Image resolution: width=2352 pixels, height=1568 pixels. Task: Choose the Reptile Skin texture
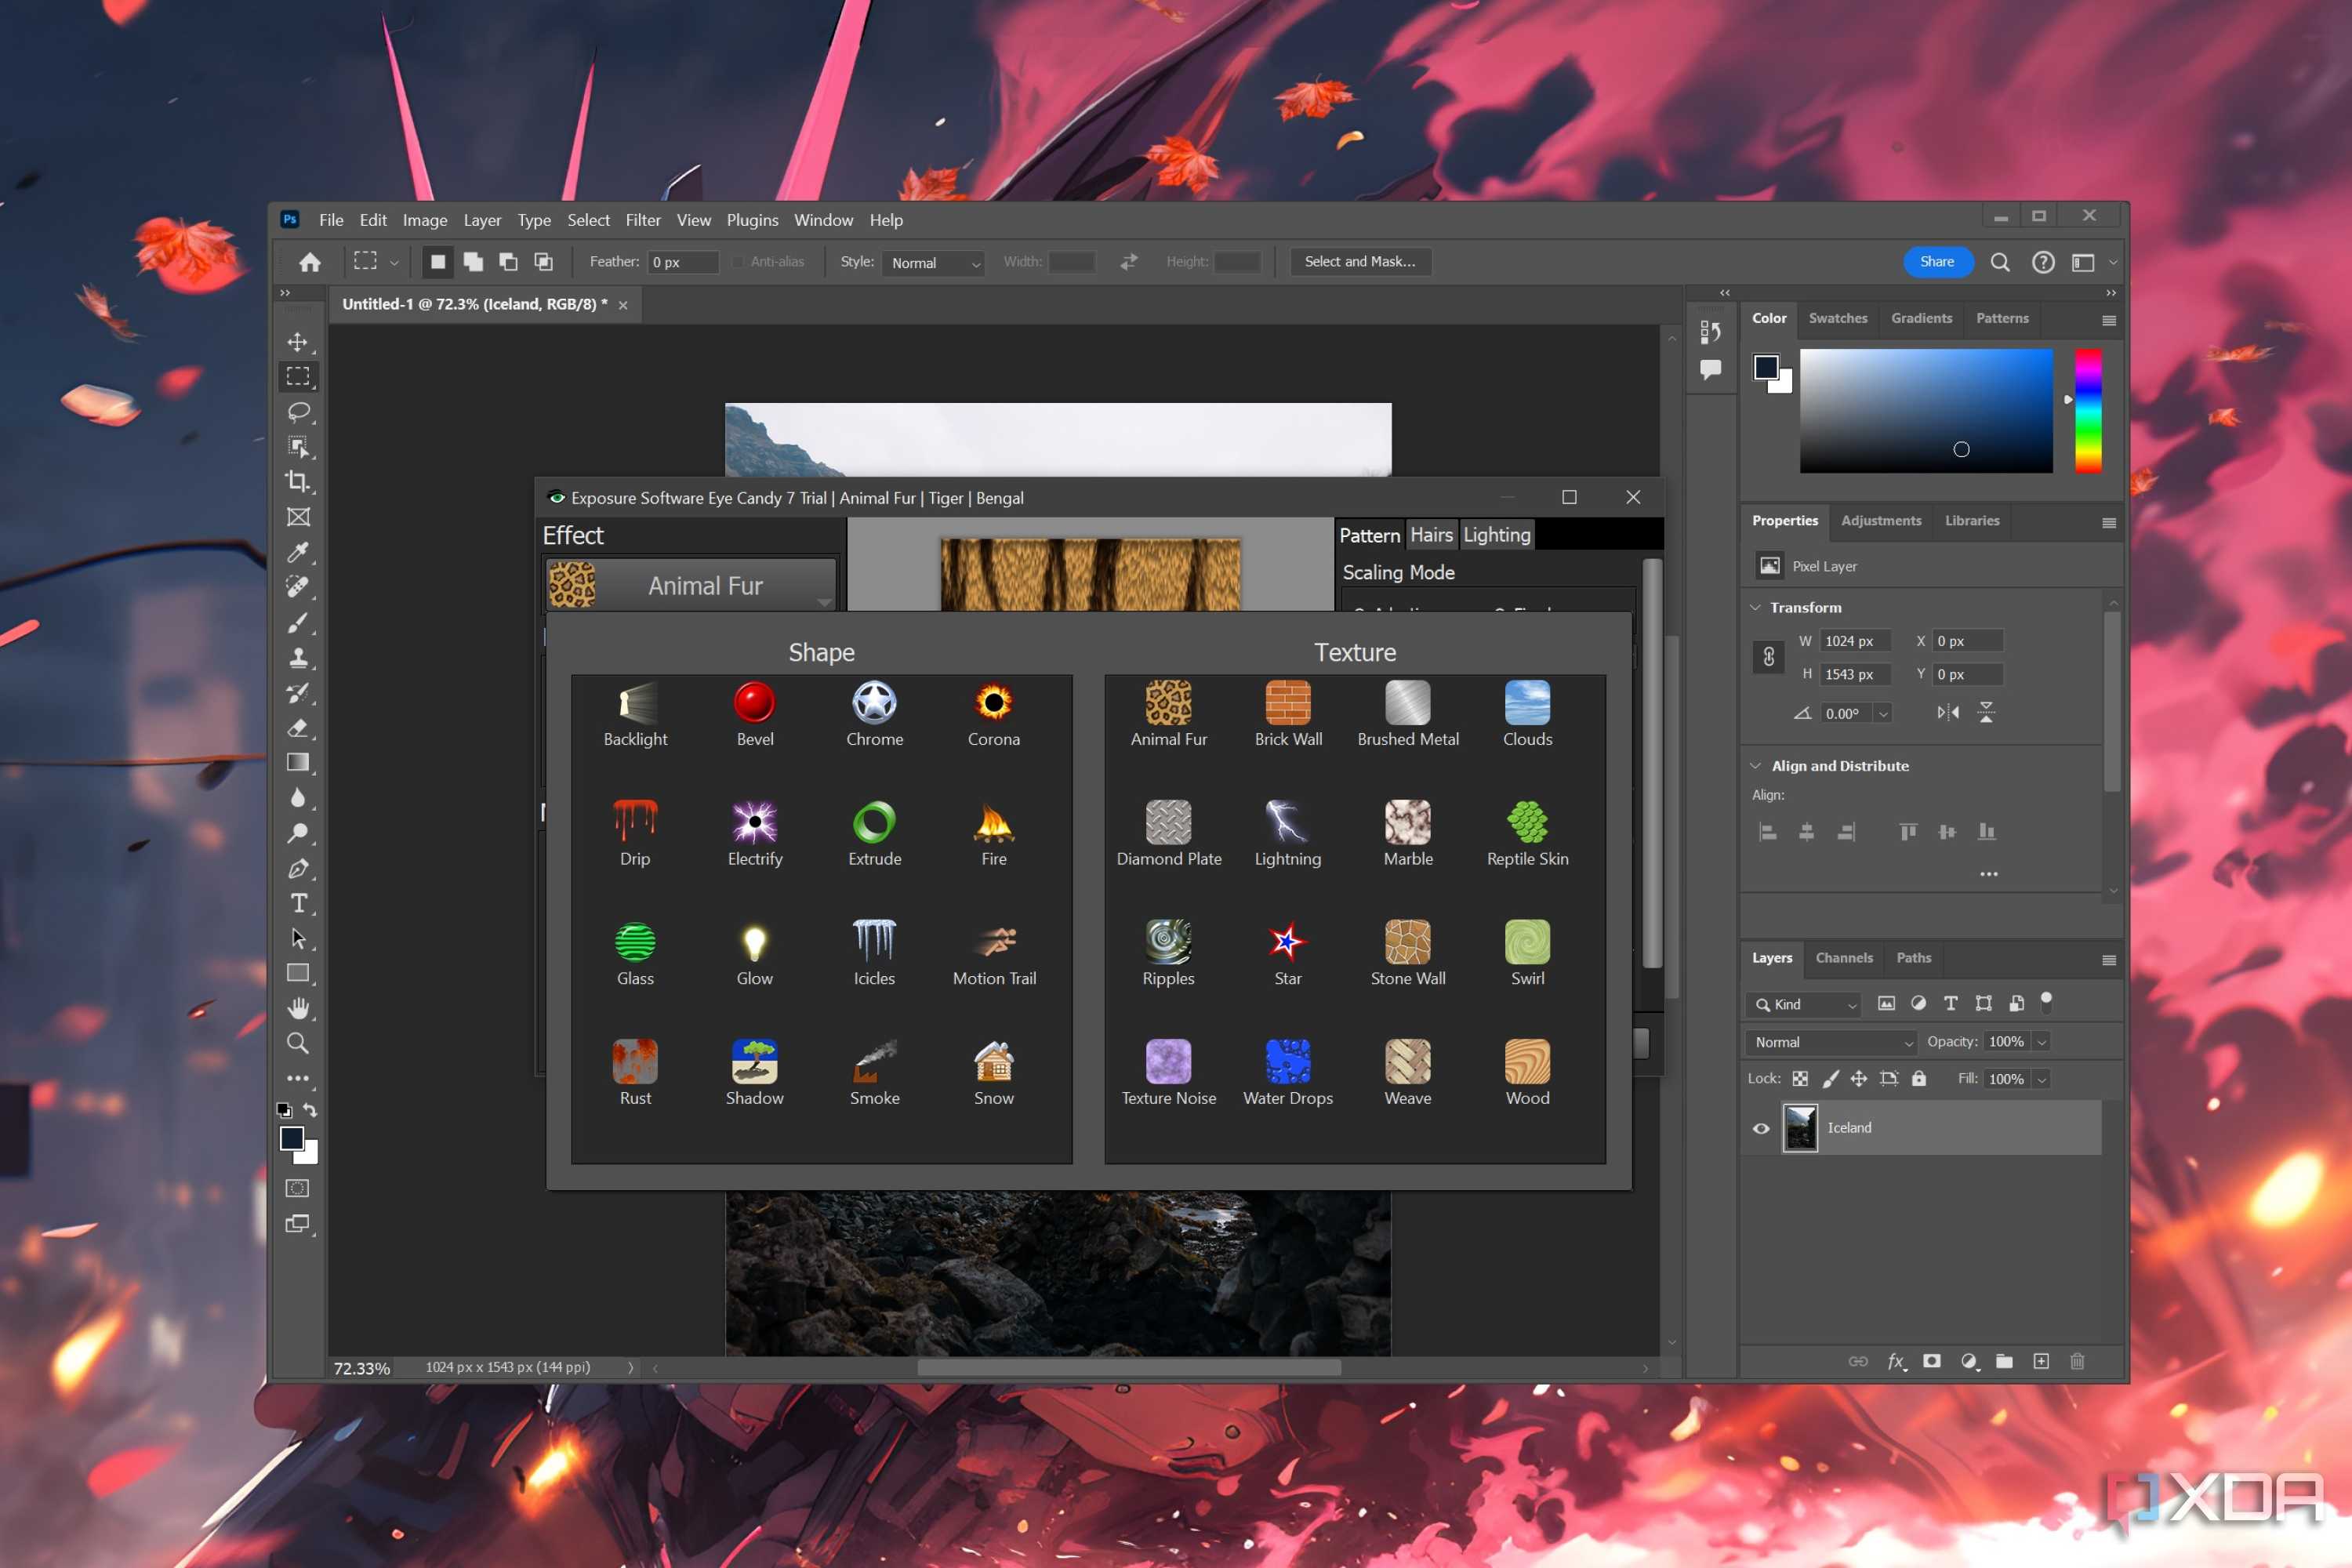pyautogui.click(x=1527, y=822)
